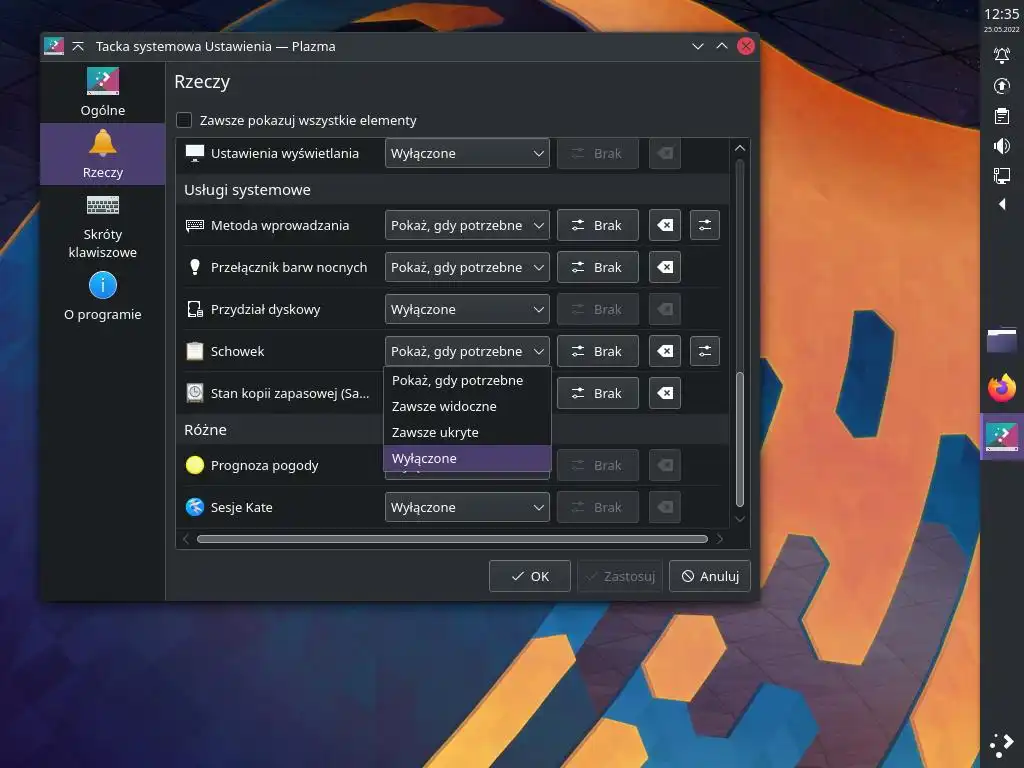The width and height of the screenshot is (1024, 768).
Task: Enable Zawsze pokazuj wszystkie elementy checkbox
Action: pos(184,120)
